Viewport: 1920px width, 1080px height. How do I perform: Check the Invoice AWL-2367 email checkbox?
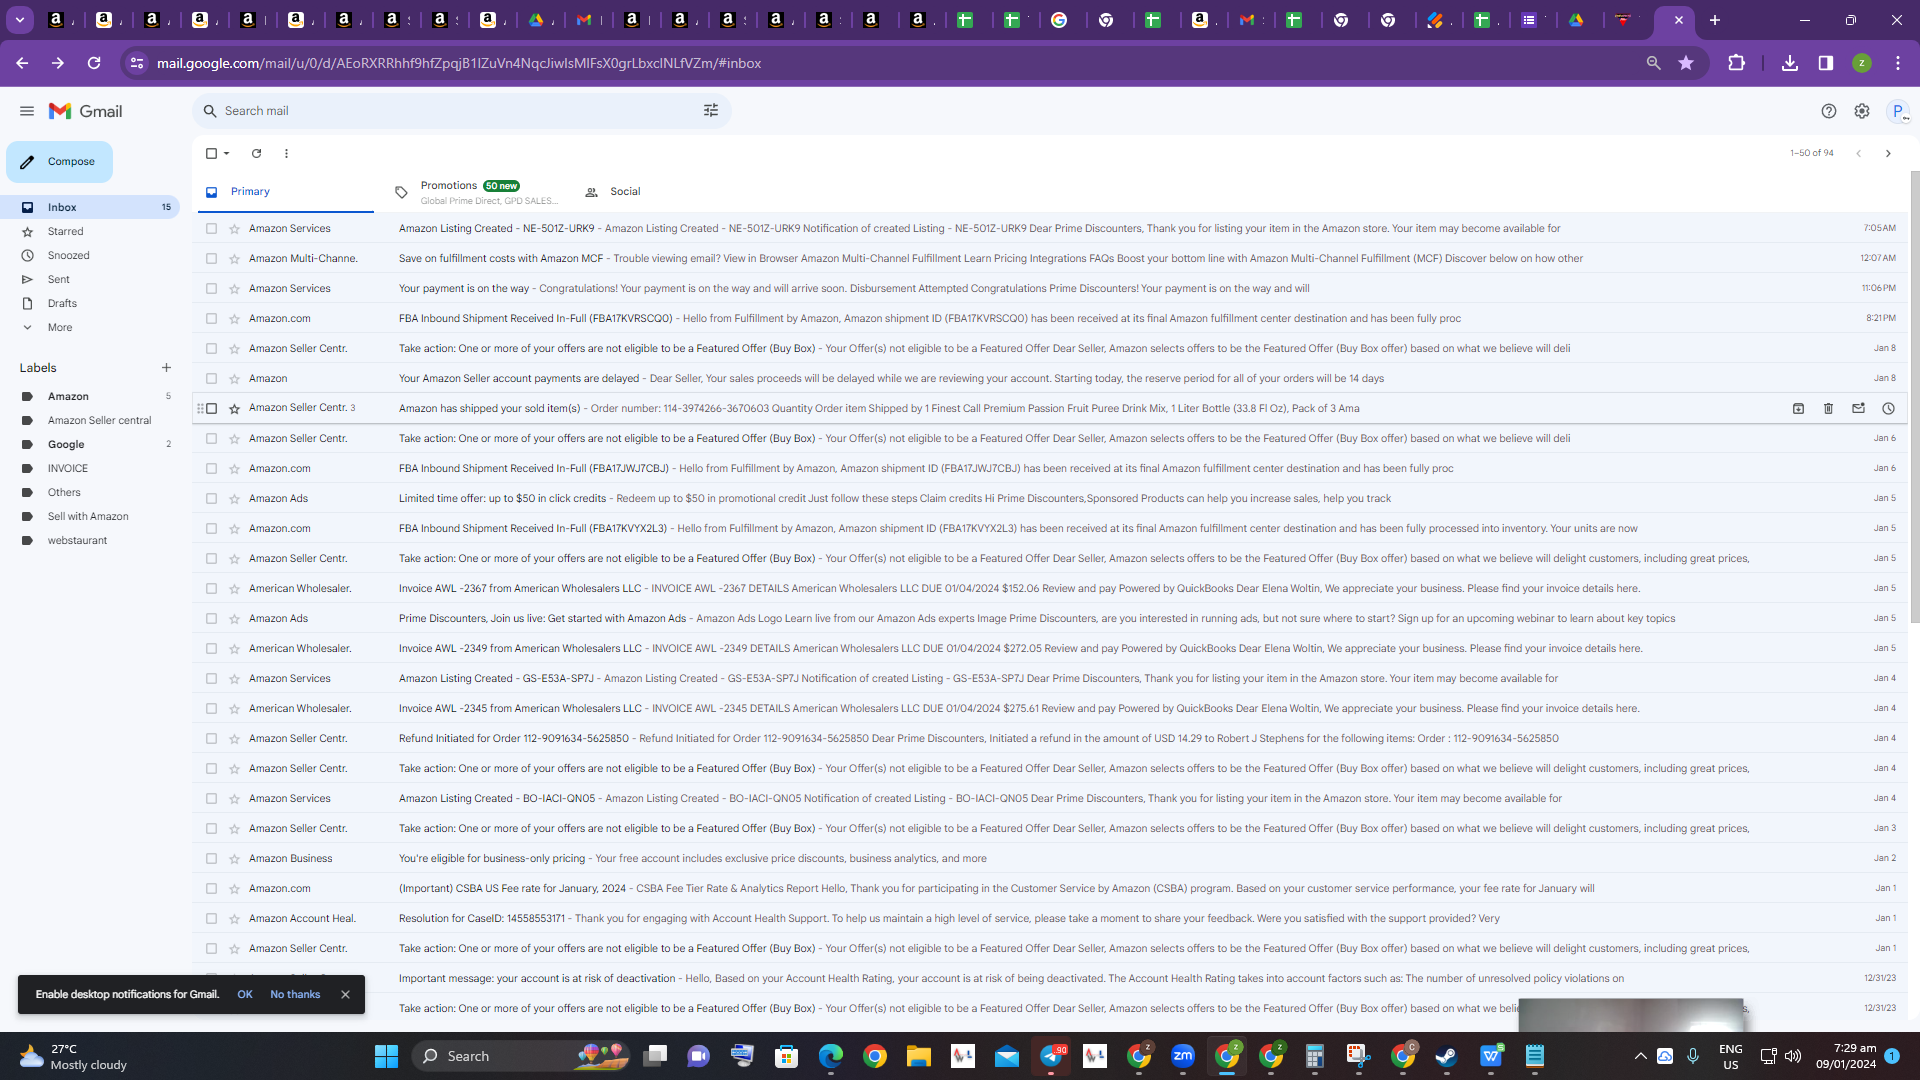click(x=211, y=589)
